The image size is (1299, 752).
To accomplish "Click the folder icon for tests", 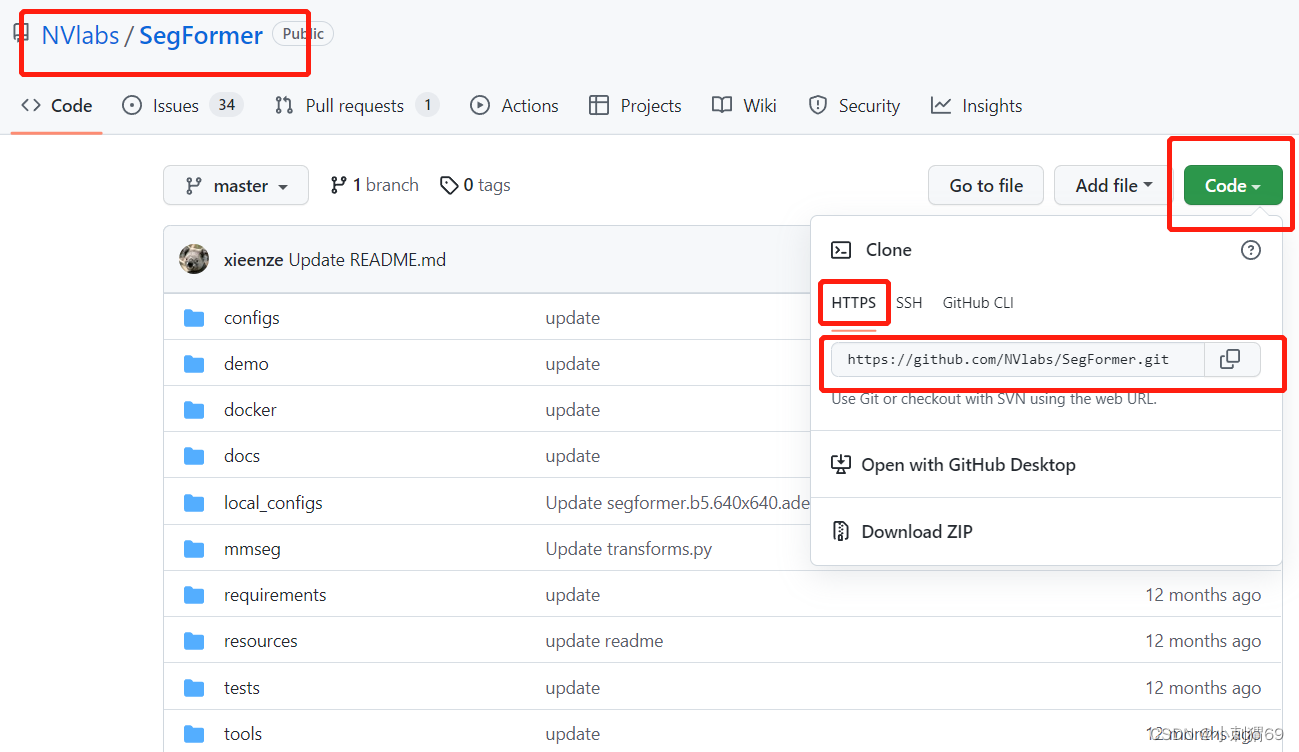I will click(194, 687).
